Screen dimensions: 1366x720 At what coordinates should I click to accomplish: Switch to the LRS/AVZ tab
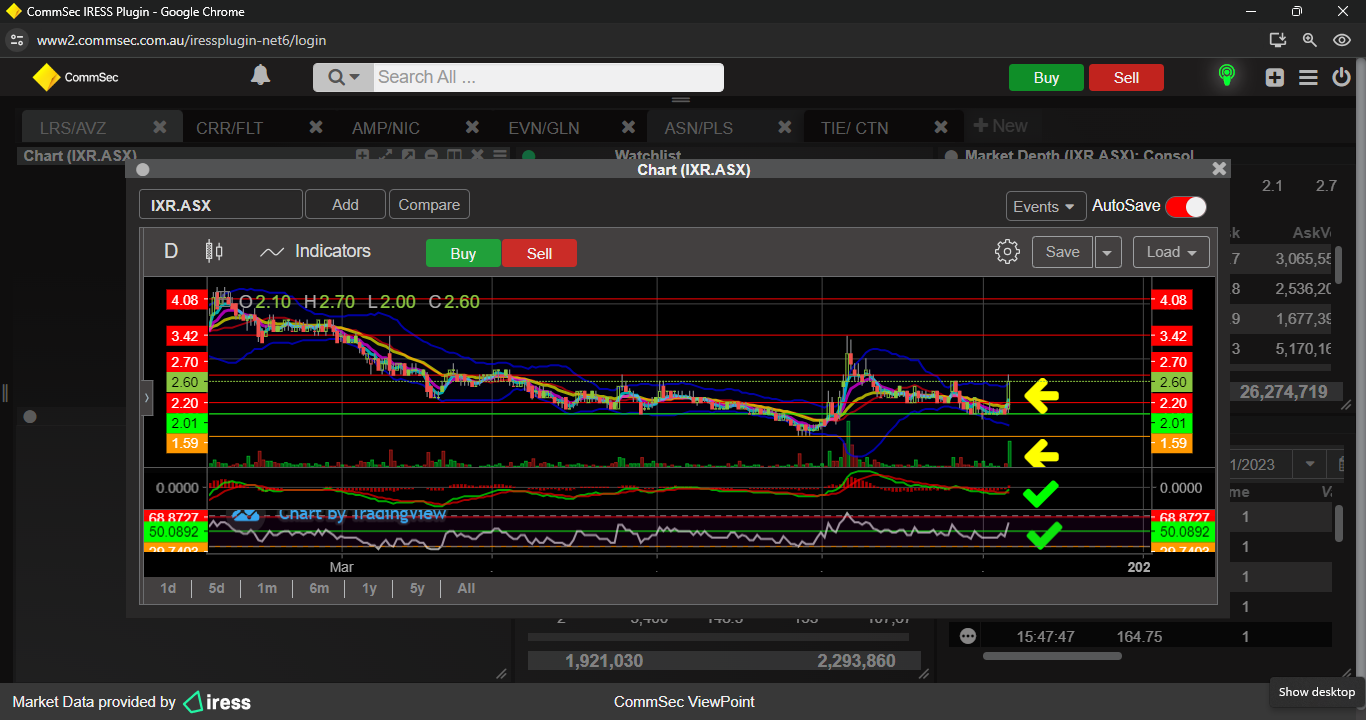click(73, 128)
